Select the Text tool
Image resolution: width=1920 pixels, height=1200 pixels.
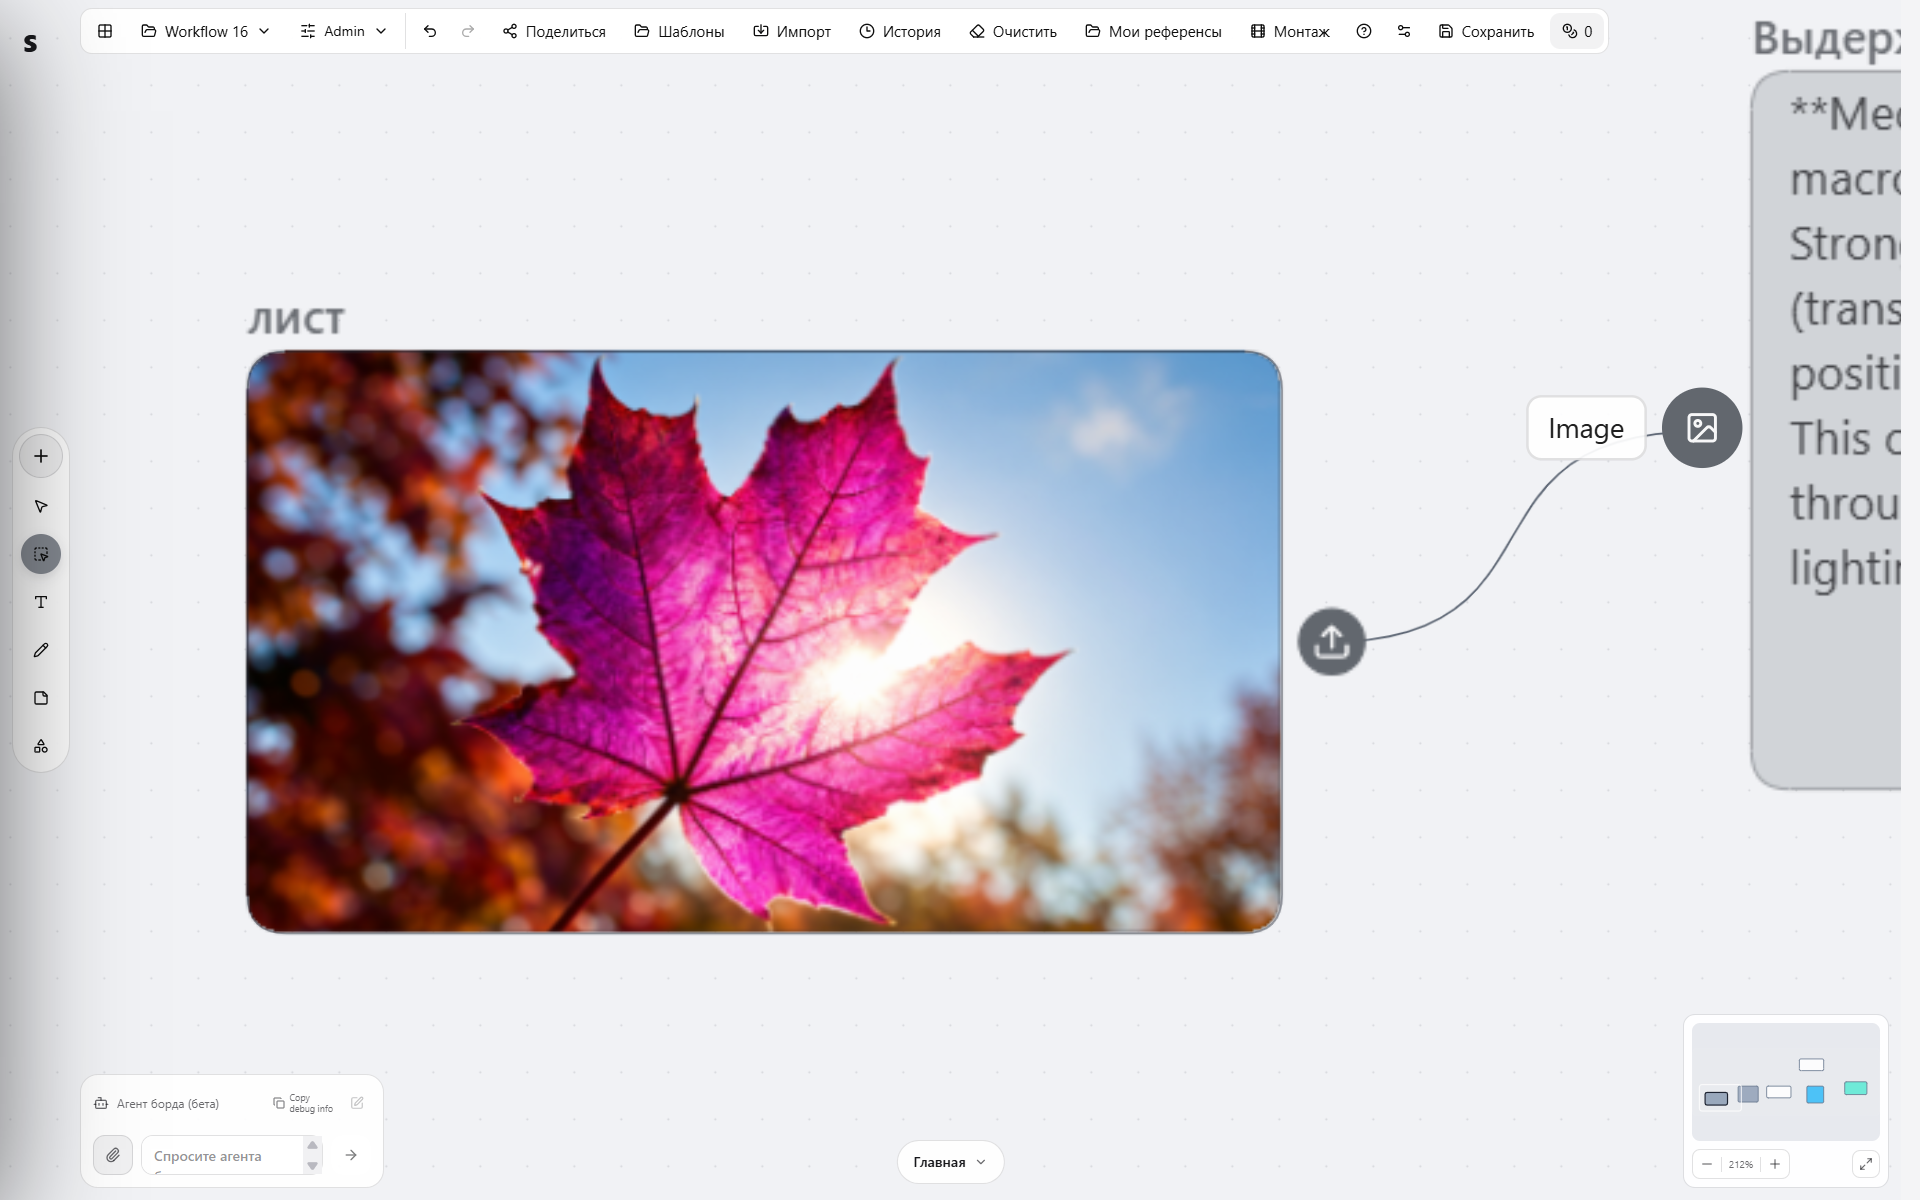pos(41,602)
